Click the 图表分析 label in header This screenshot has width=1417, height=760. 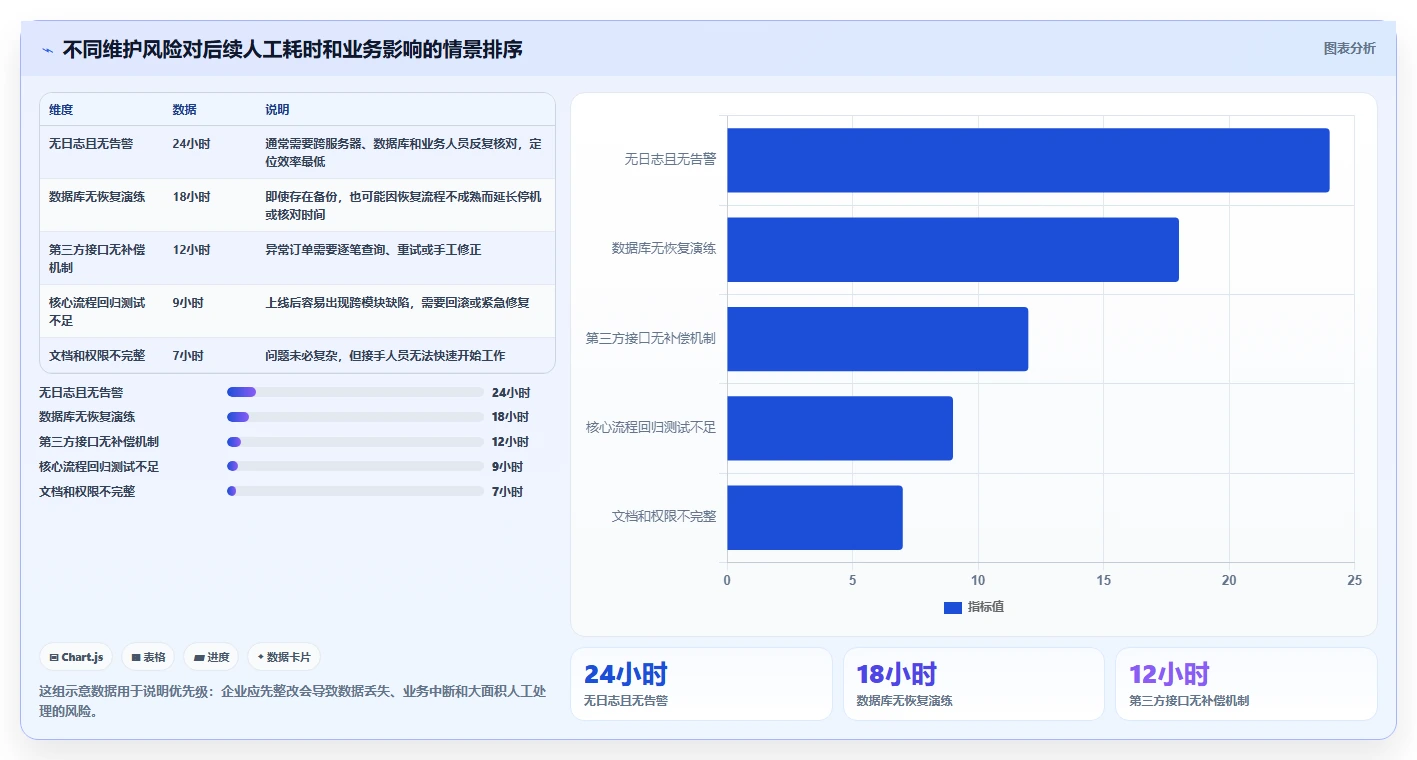[1349, 48]
